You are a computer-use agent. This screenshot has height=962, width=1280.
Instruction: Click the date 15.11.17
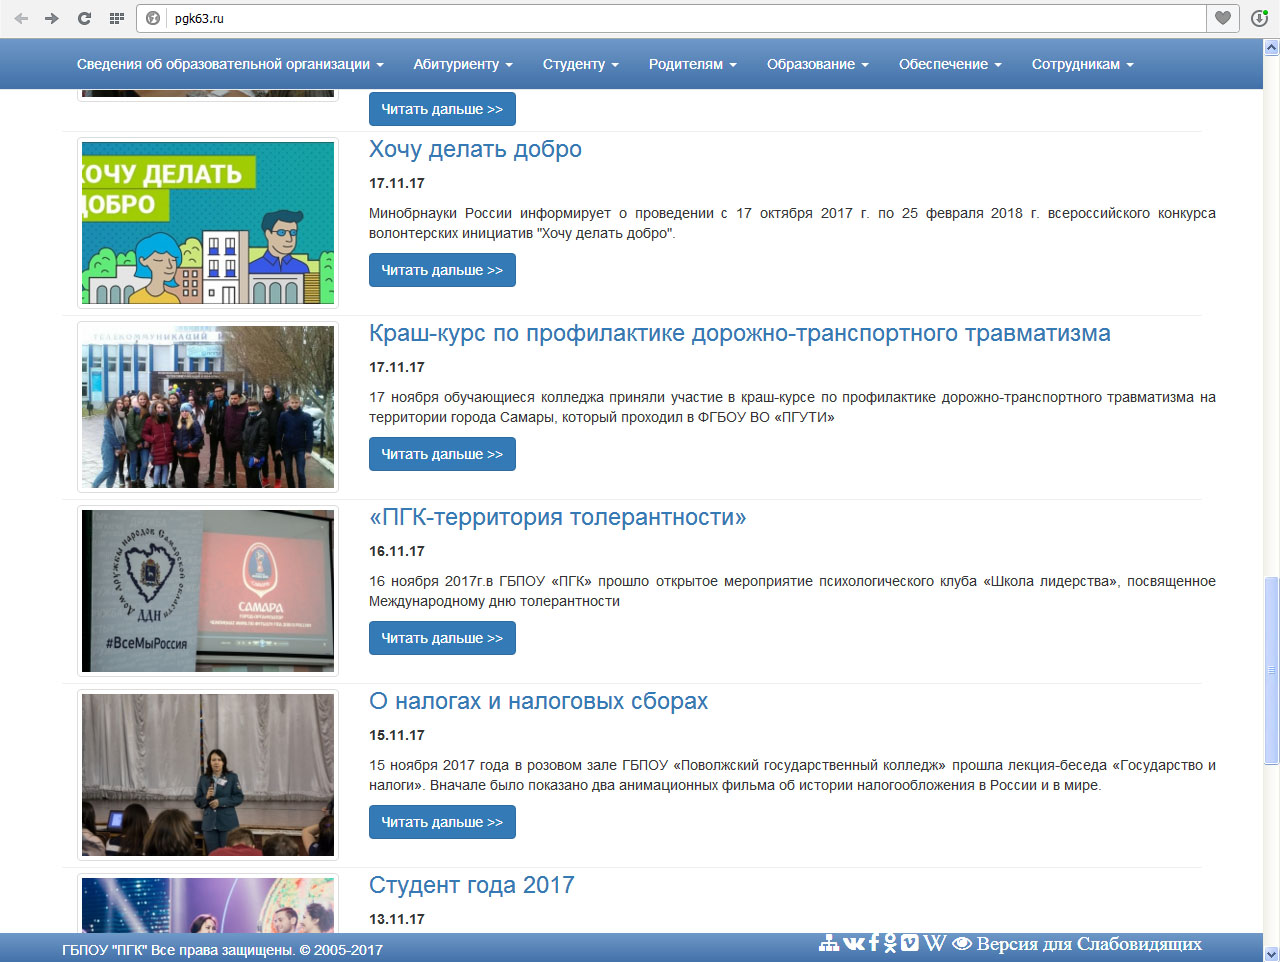(x=397, y=735)
